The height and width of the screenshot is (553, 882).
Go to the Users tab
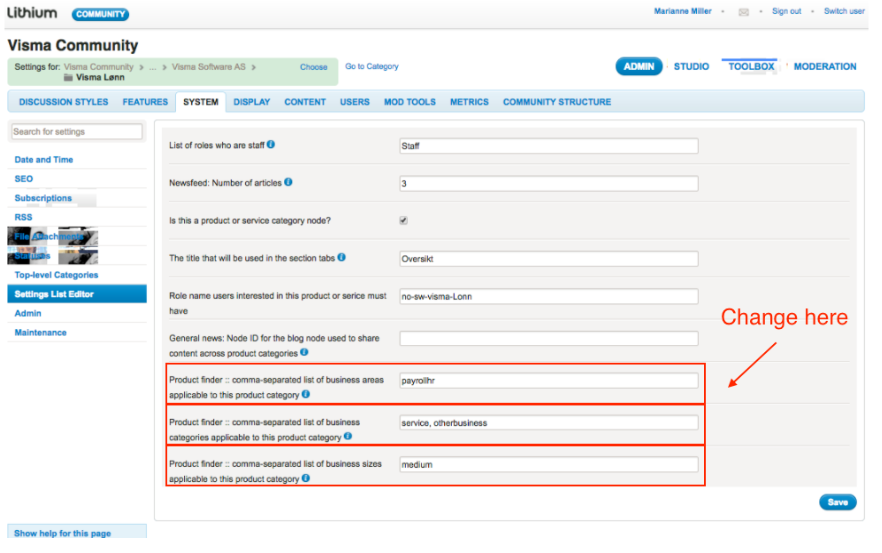click(354, 102)
